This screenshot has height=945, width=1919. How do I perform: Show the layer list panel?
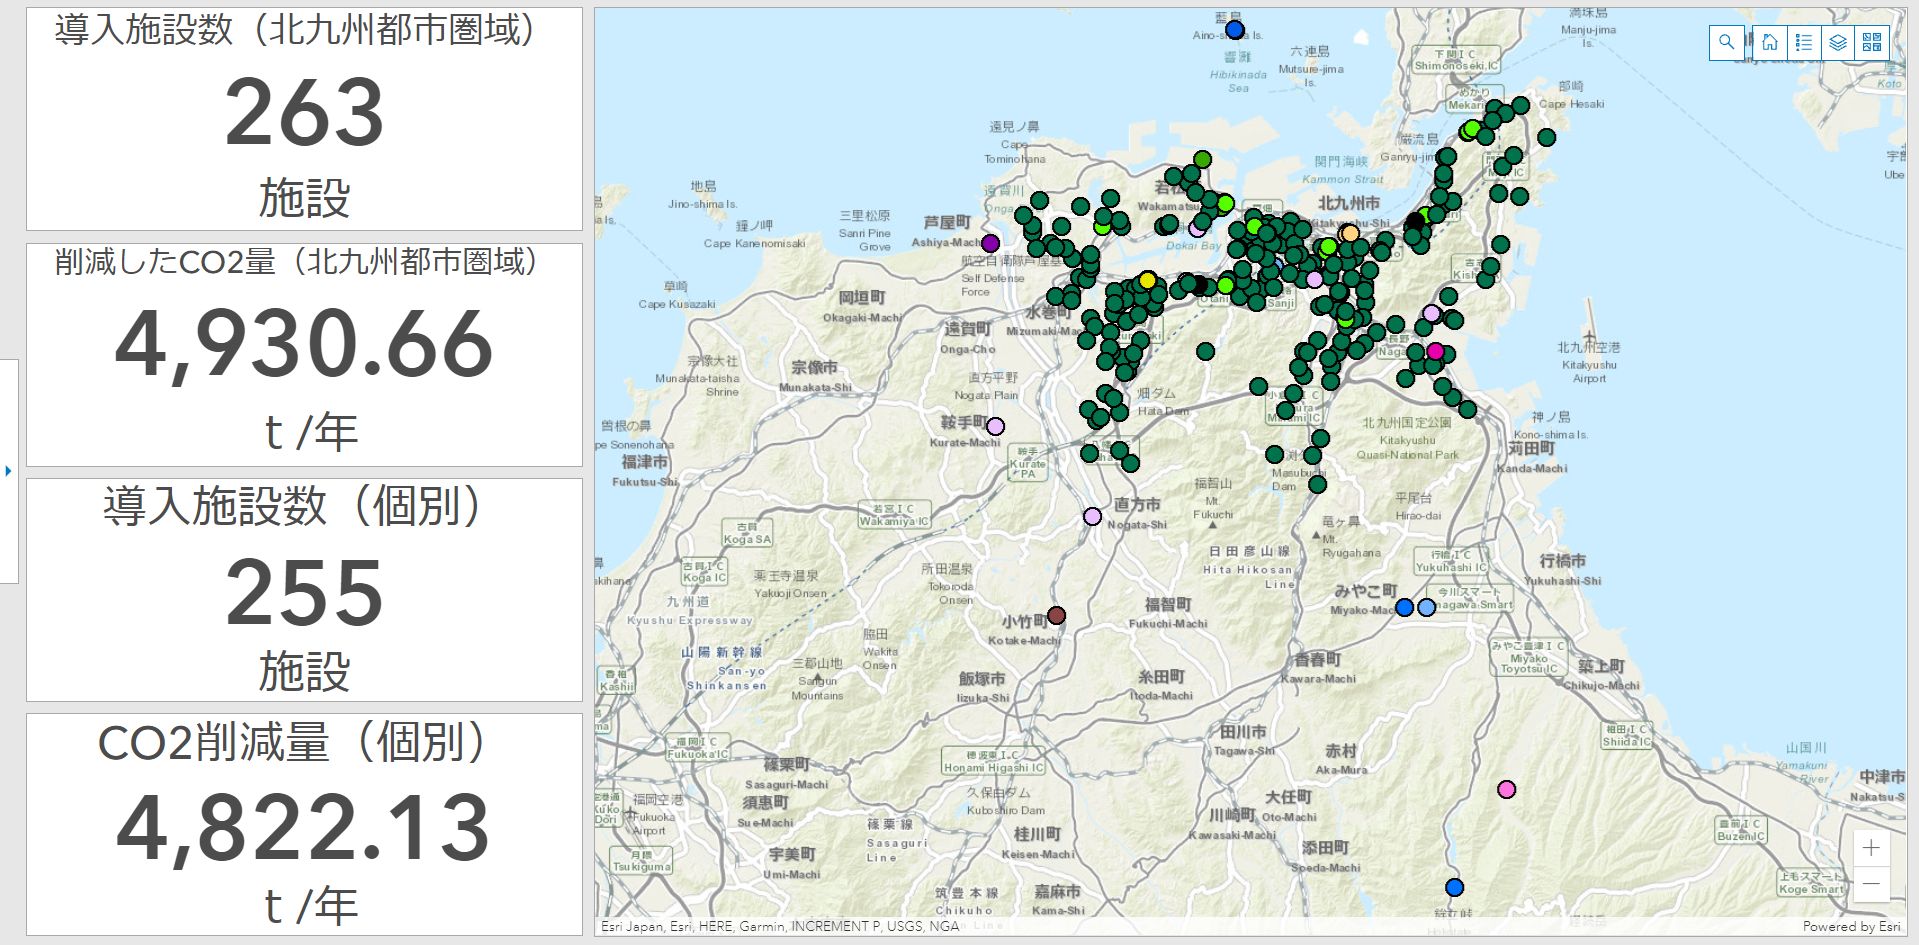click(x=1838, y=42)
